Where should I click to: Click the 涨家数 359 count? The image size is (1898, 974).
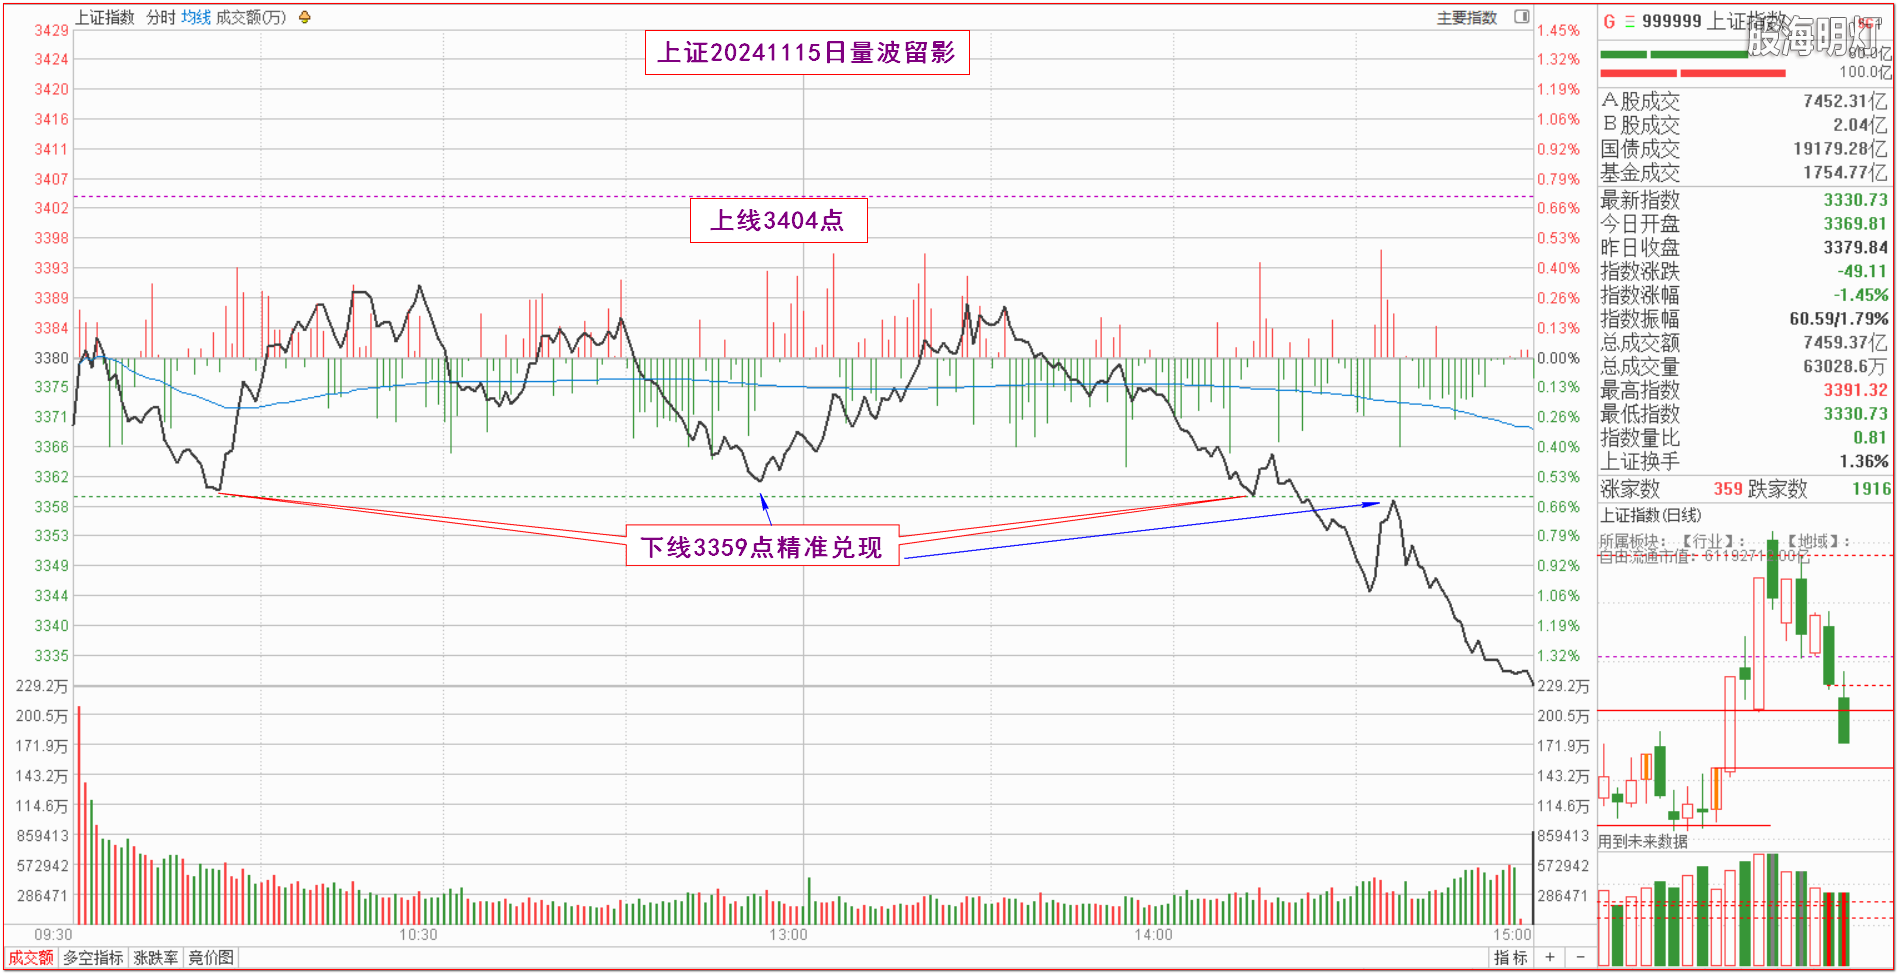click(1728, 489)
